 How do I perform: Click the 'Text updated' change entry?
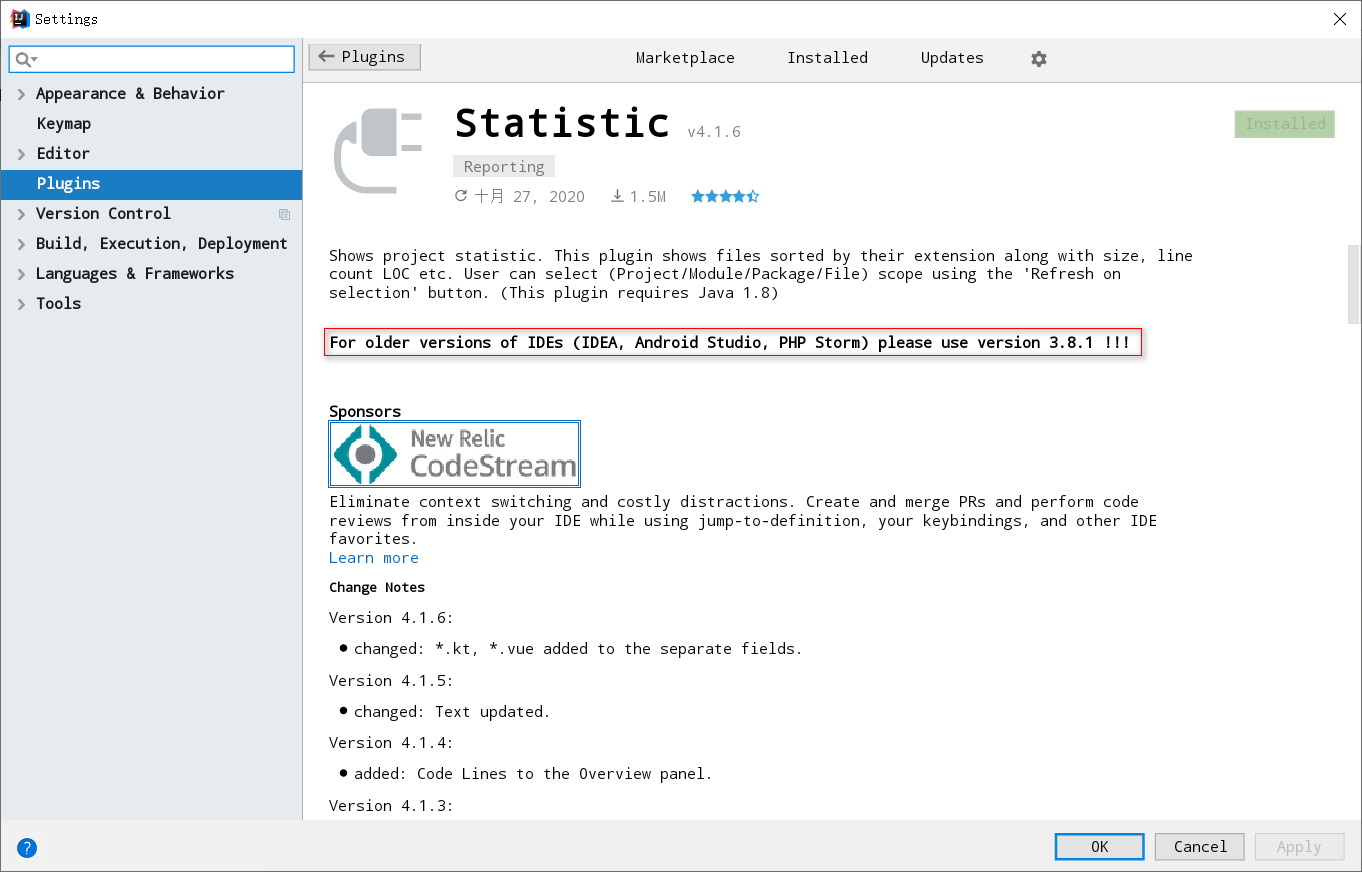tap(452, 712)
